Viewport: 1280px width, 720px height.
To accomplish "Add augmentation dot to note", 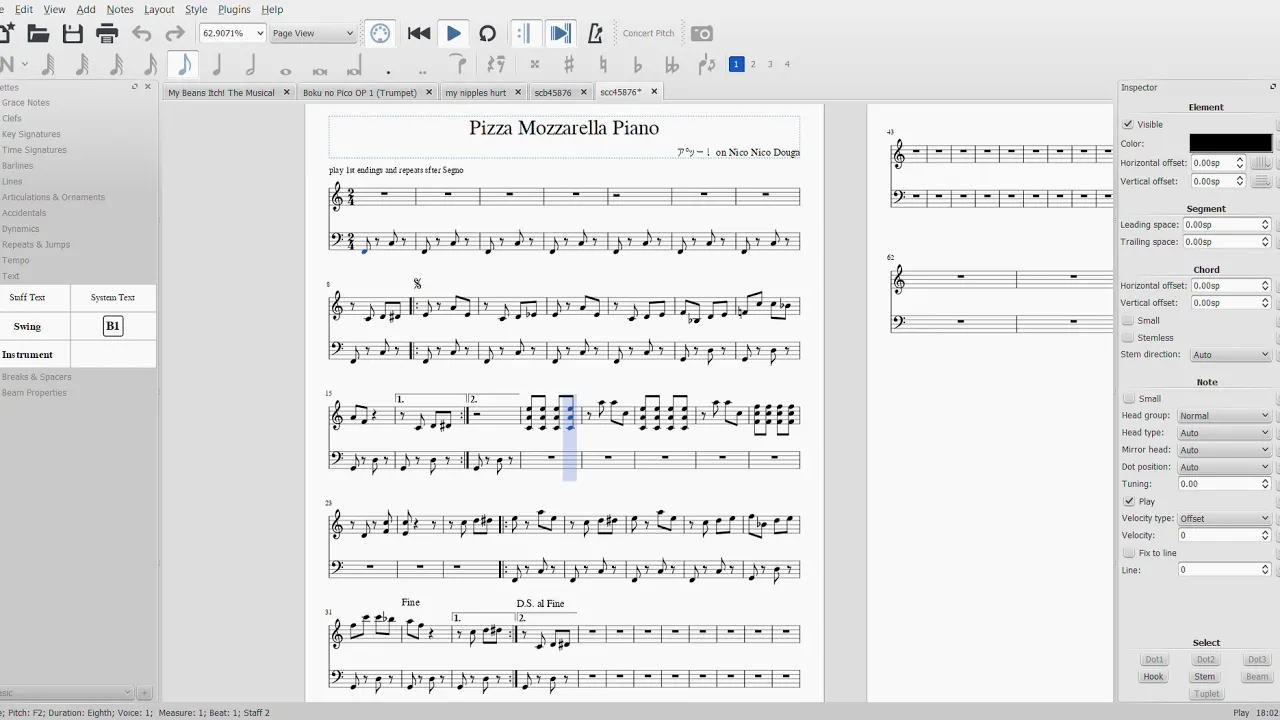I will tap(388, 70).
